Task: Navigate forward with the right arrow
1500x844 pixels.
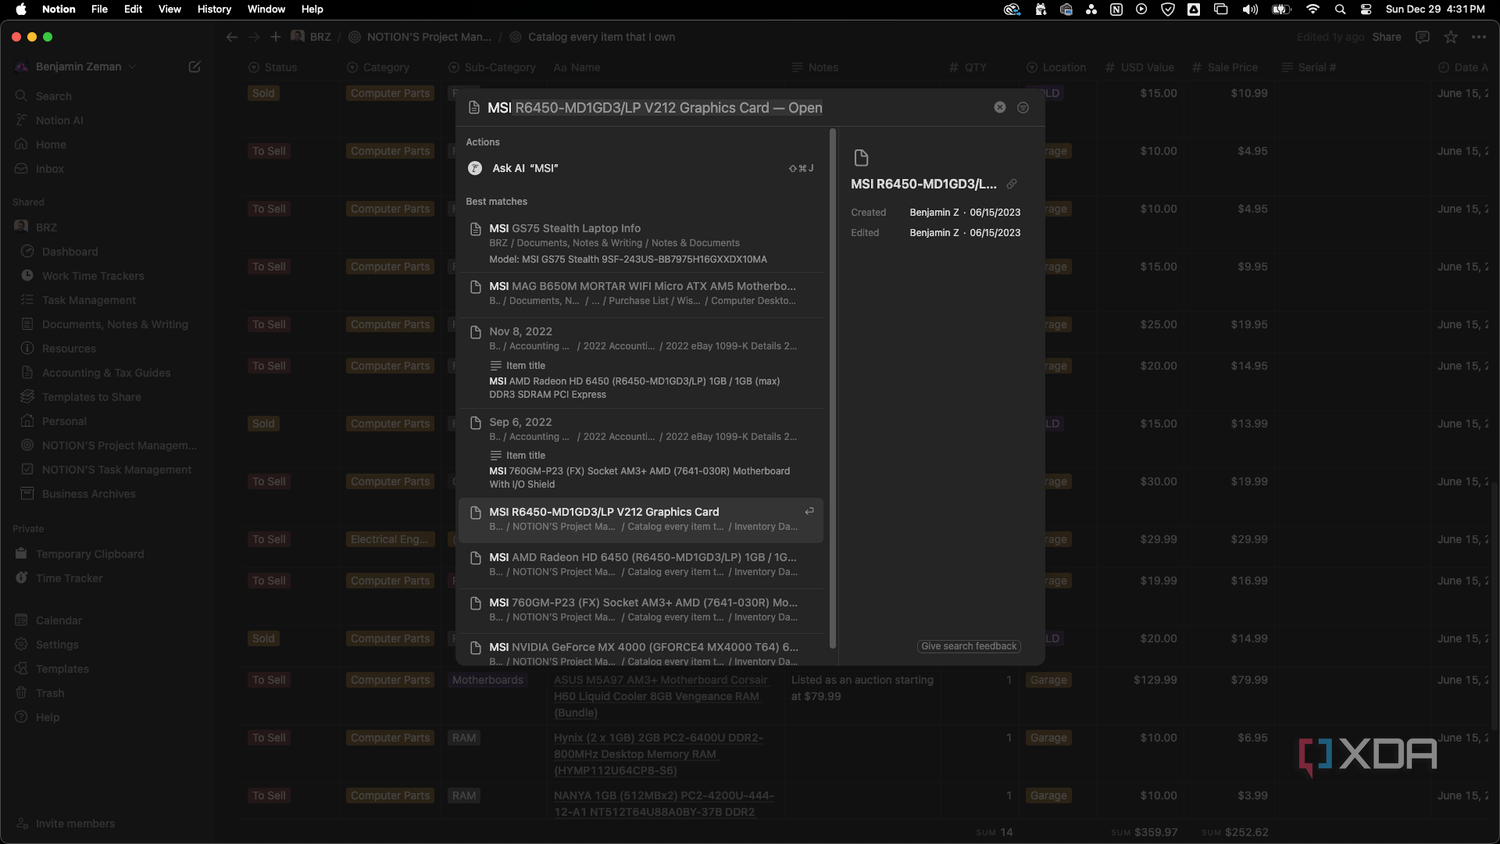Action: [254, 37]
